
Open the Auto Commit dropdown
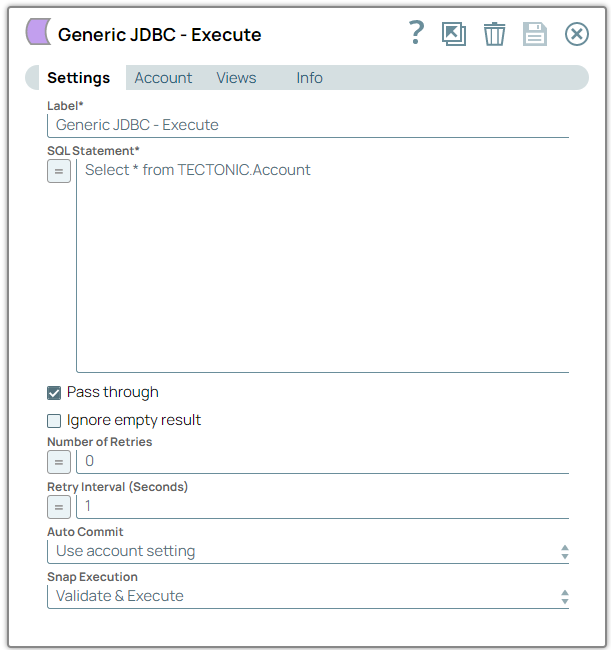click(308, 551)
